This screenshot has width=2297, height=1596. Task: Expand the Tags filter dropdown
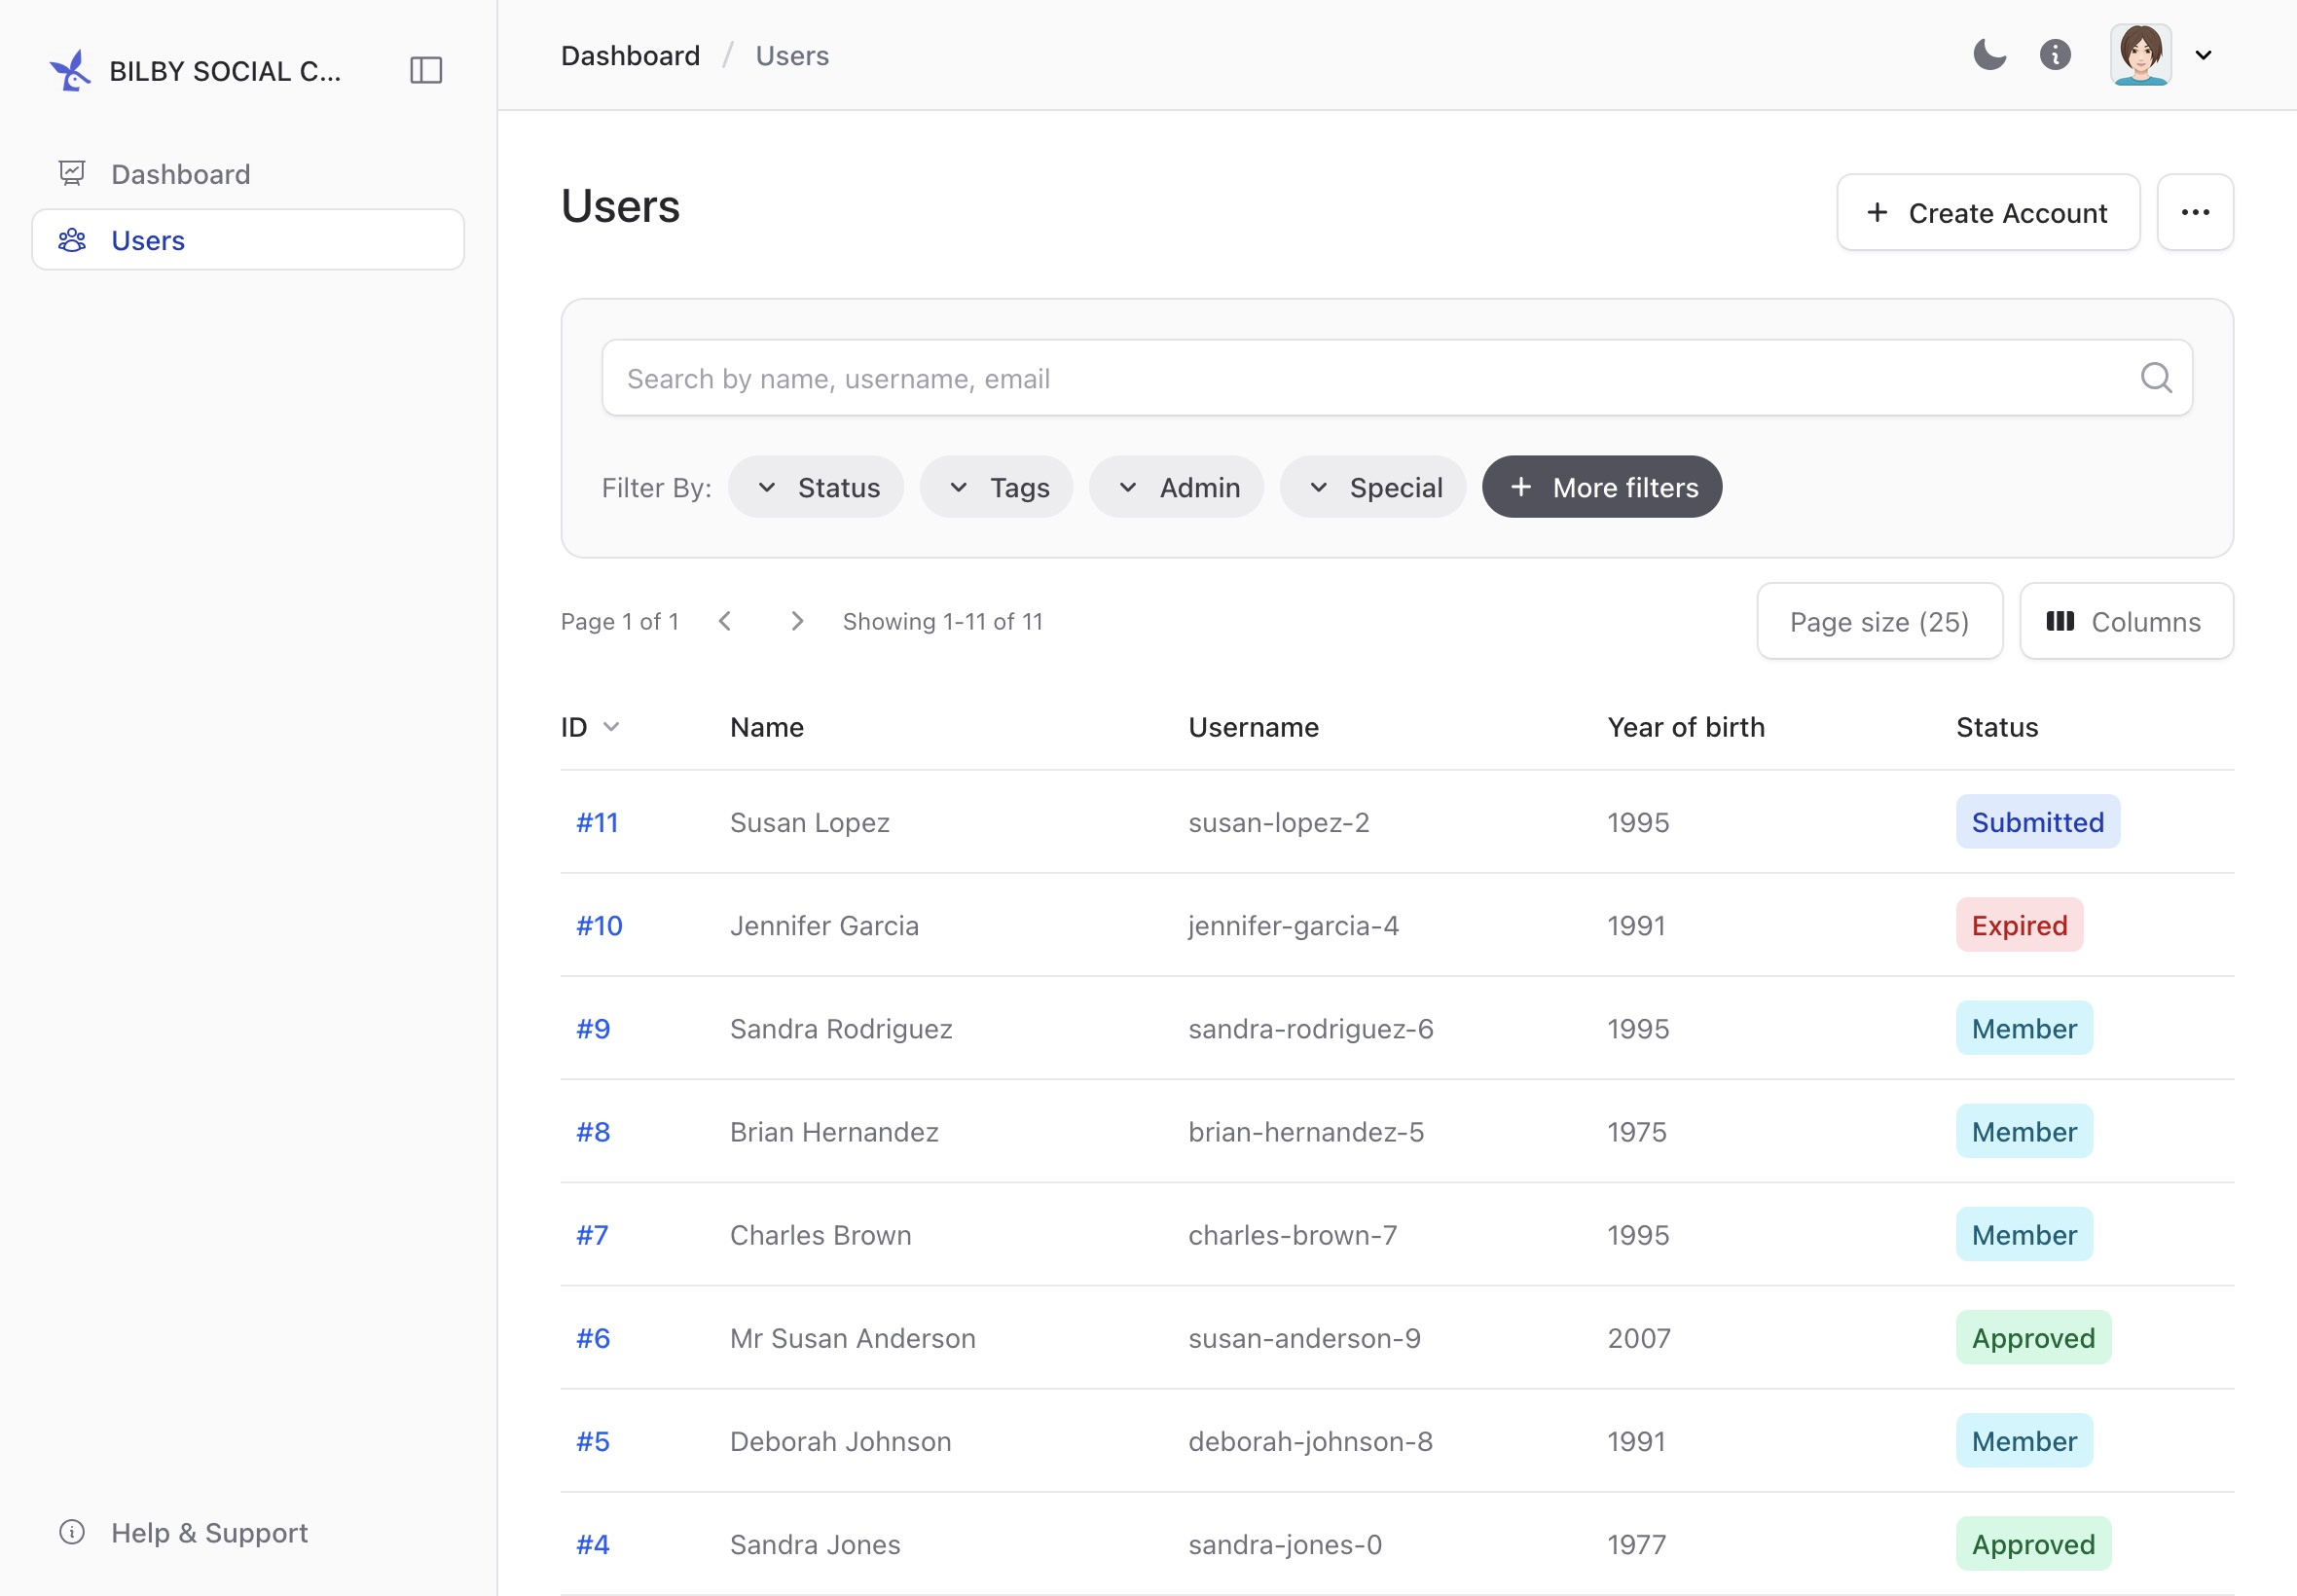[x=996, y=487]
